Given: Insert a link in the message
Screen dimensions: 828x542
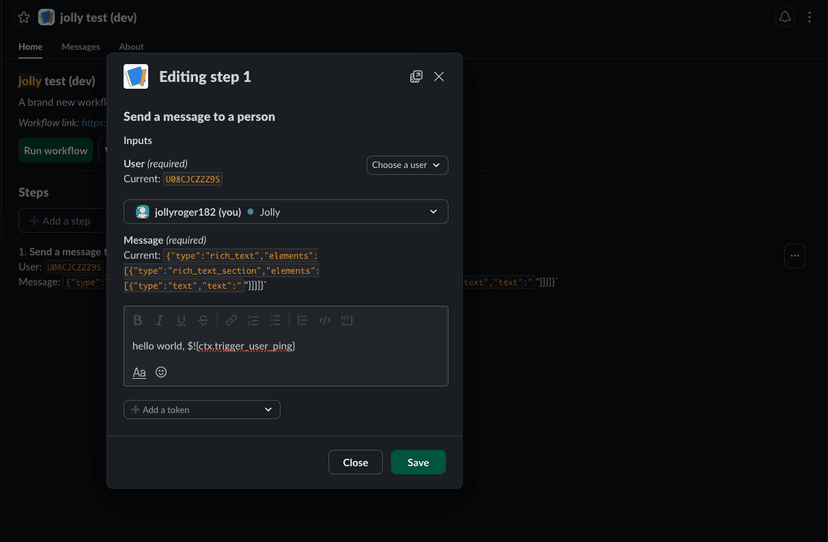Looking at the screenshot, I should point(231,320).
